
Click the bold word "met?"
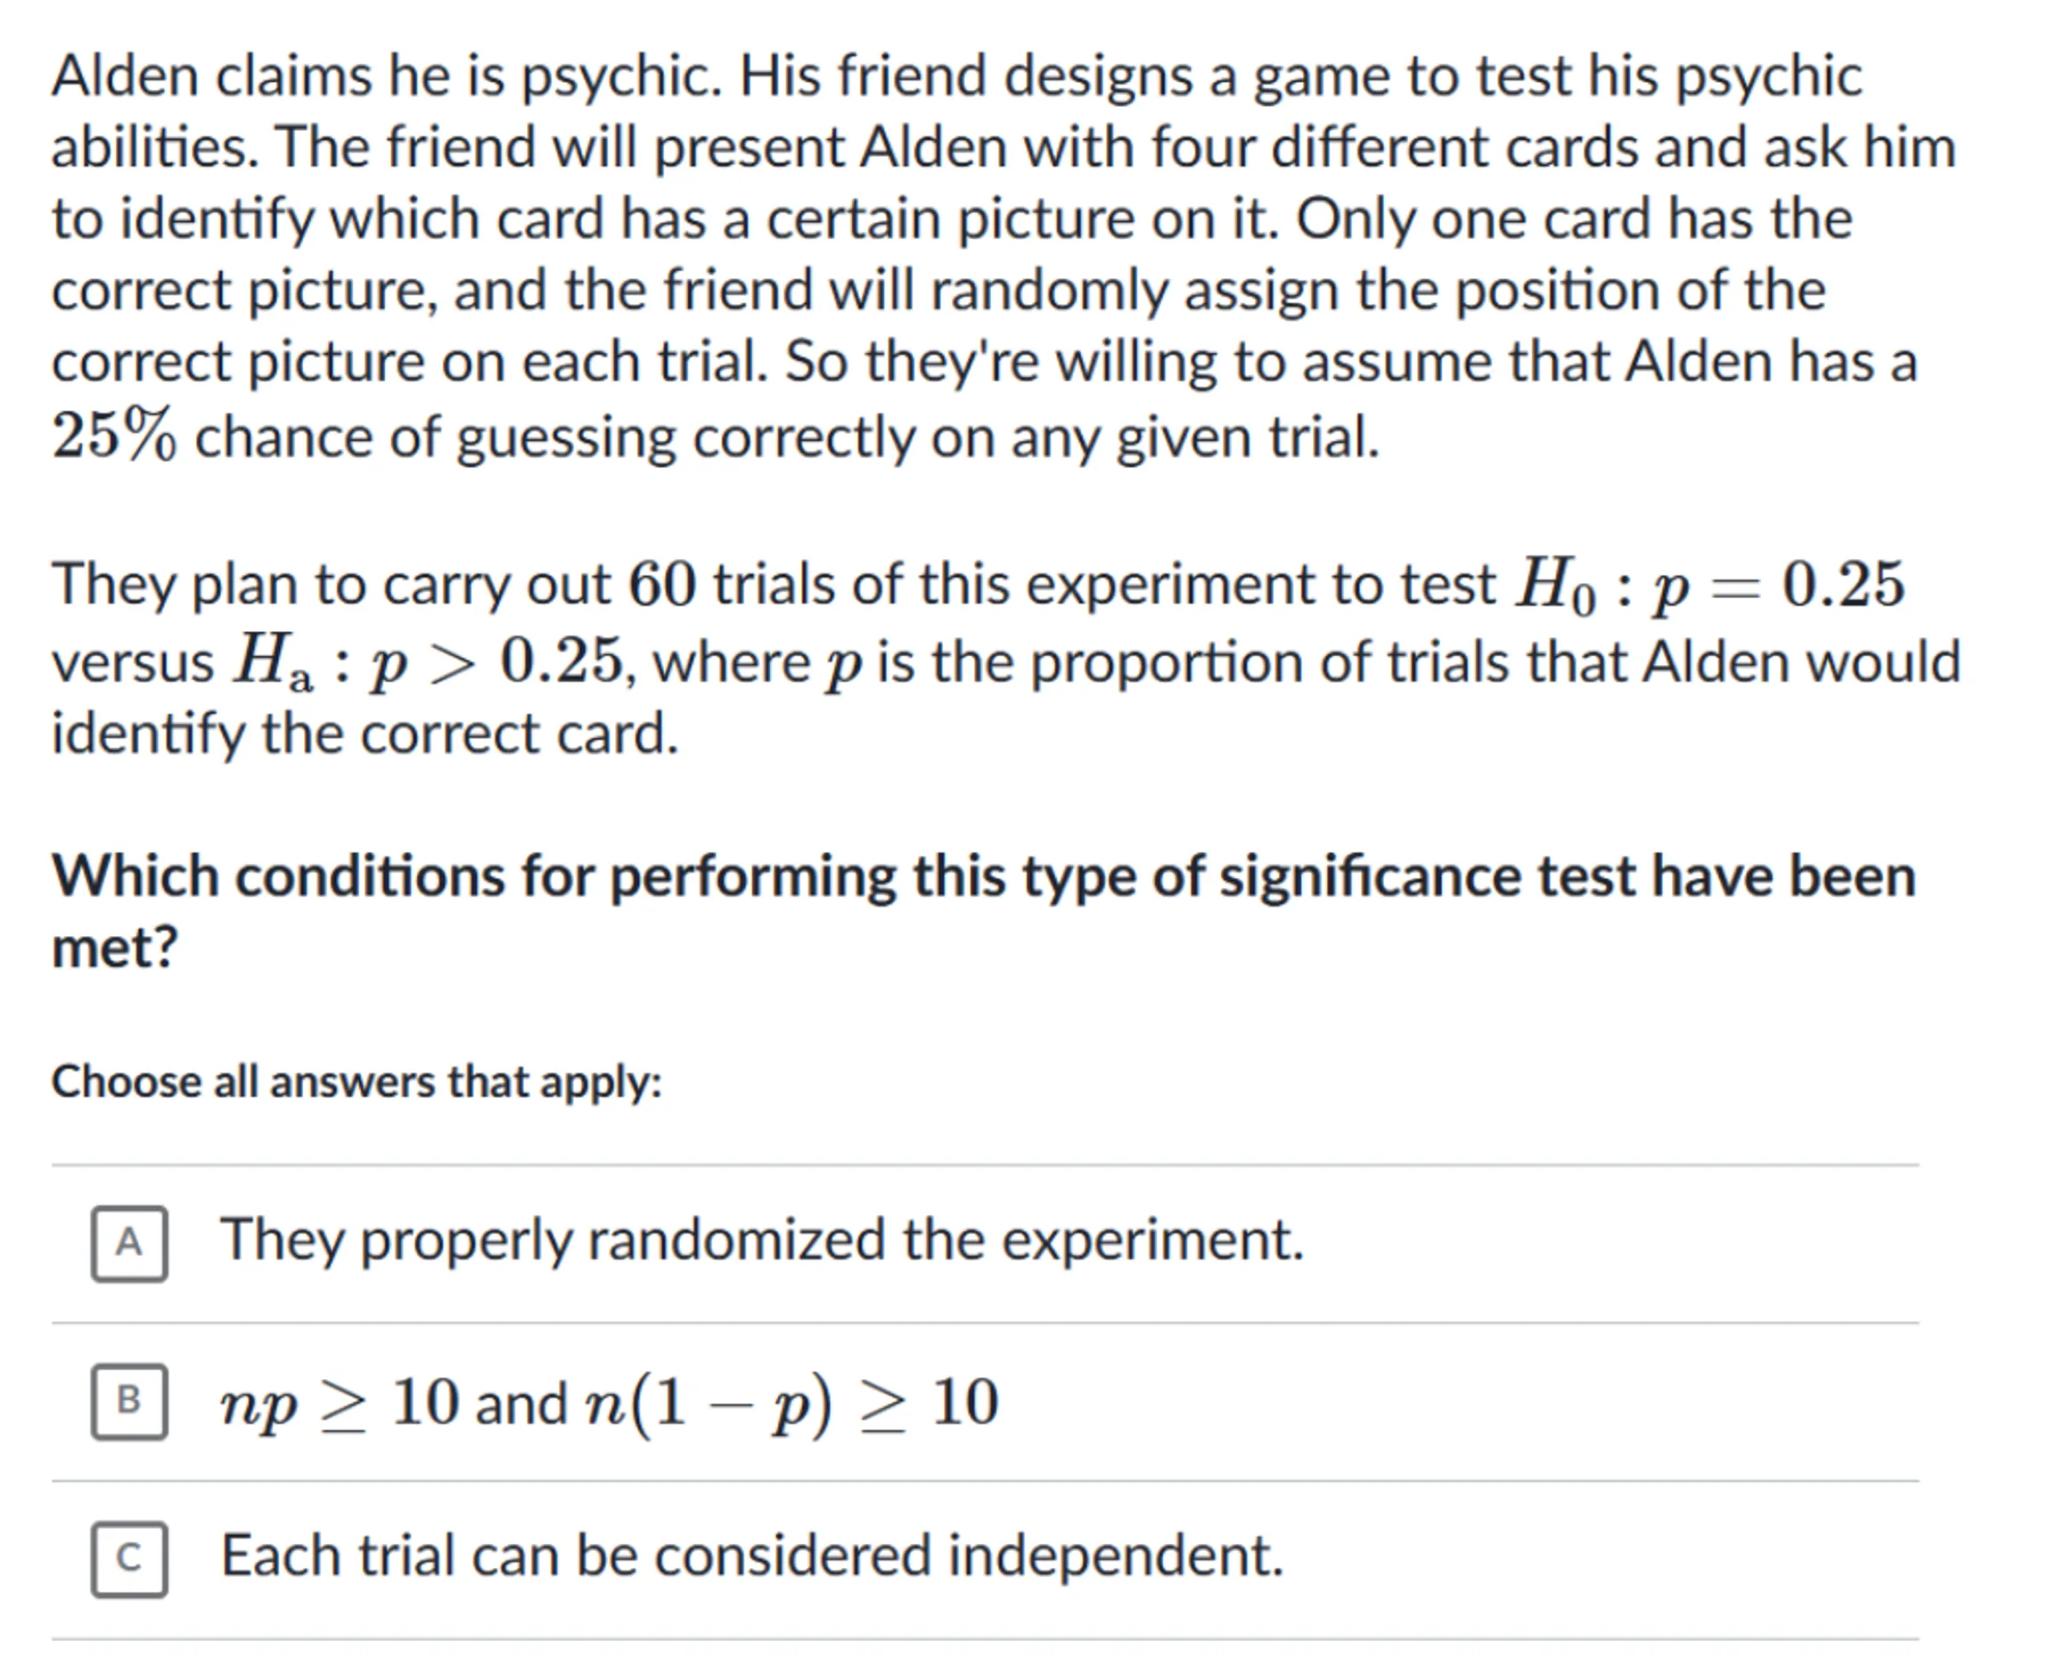tap(114, 946)
